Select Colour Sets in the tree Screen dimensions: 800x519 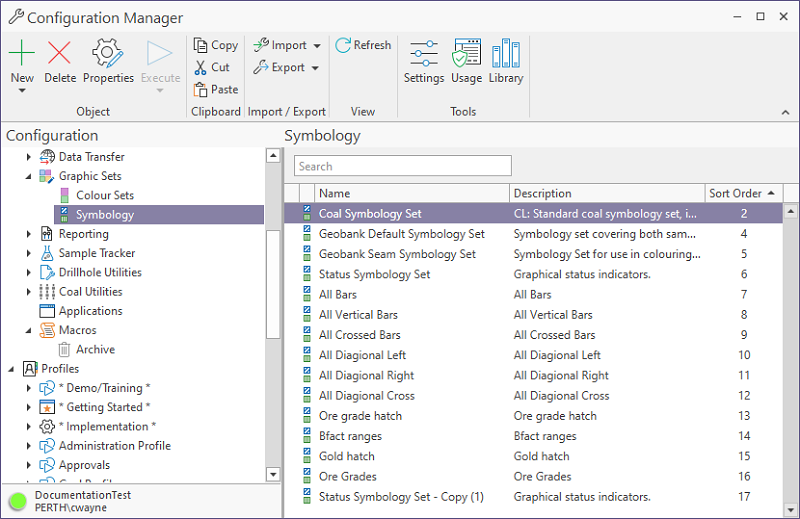tap(104, 195)
